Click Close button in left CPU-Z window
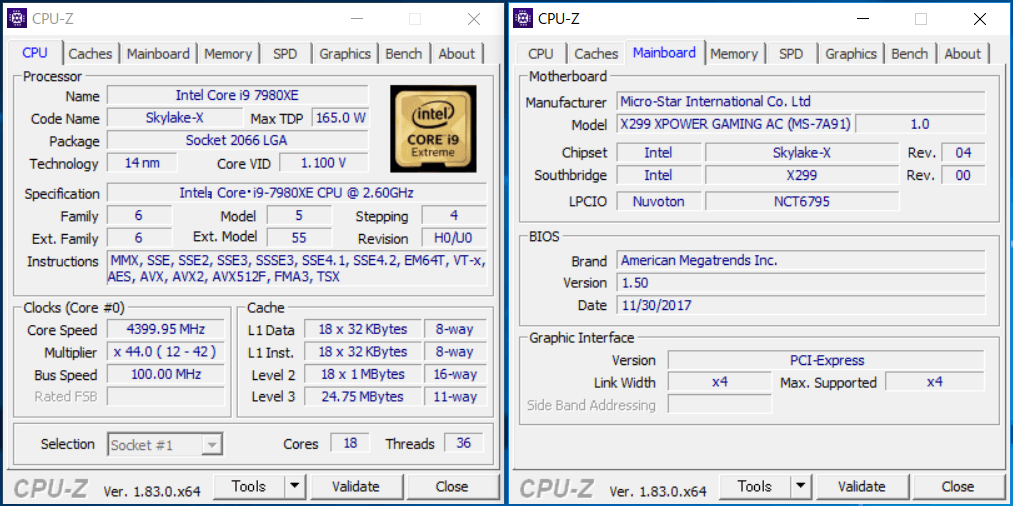The image size is (1013, 506). pos(452,486)
